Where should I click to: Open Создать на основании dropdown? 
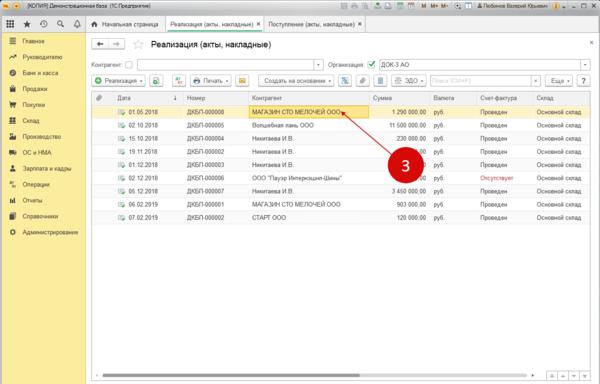tap(296, 81)
